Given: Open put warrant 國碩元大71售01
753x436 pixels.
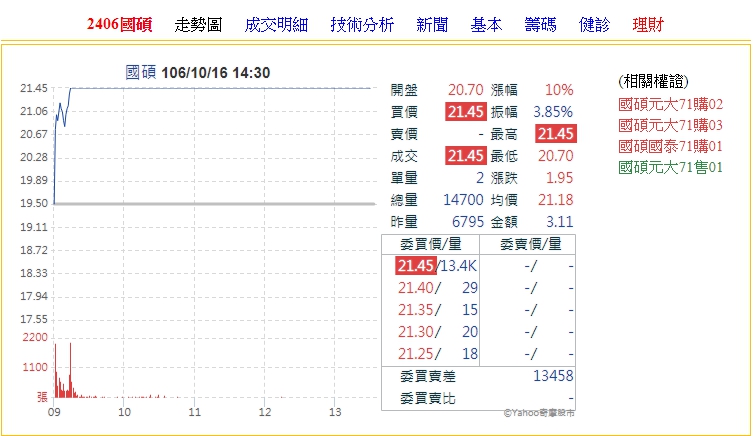Looking at the screenshot, I should pyautogui.click(x=670, y=167).
